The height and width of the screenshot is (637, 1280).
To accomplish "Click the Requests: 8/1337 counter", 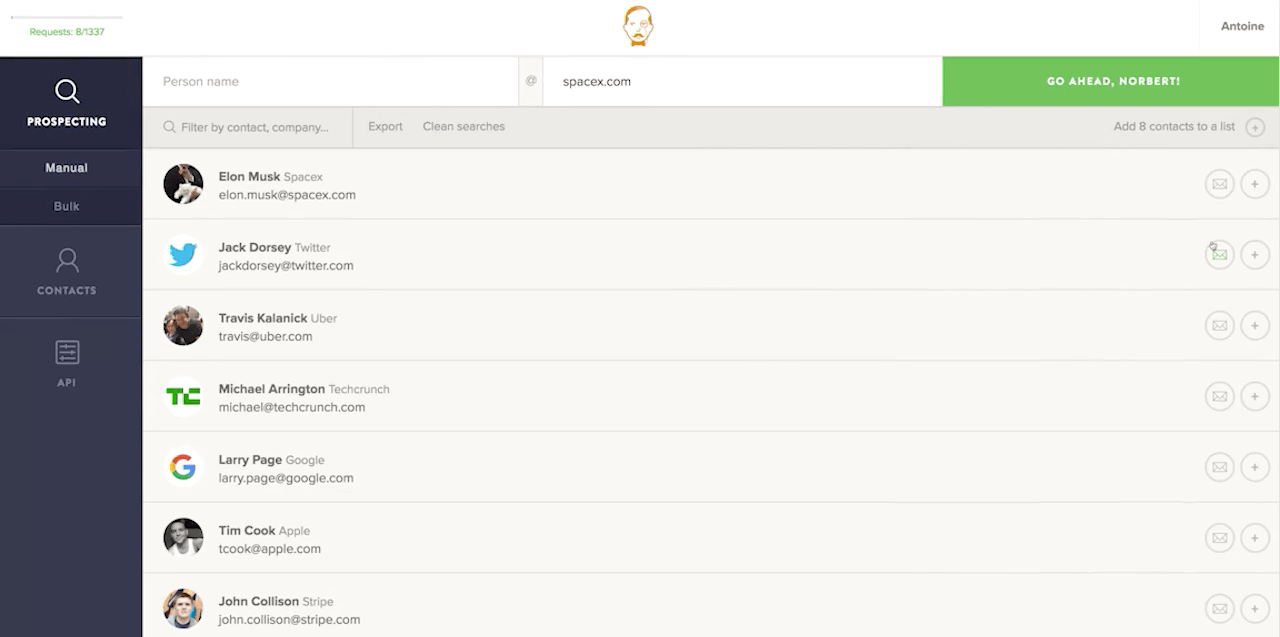I will point(67,32).
